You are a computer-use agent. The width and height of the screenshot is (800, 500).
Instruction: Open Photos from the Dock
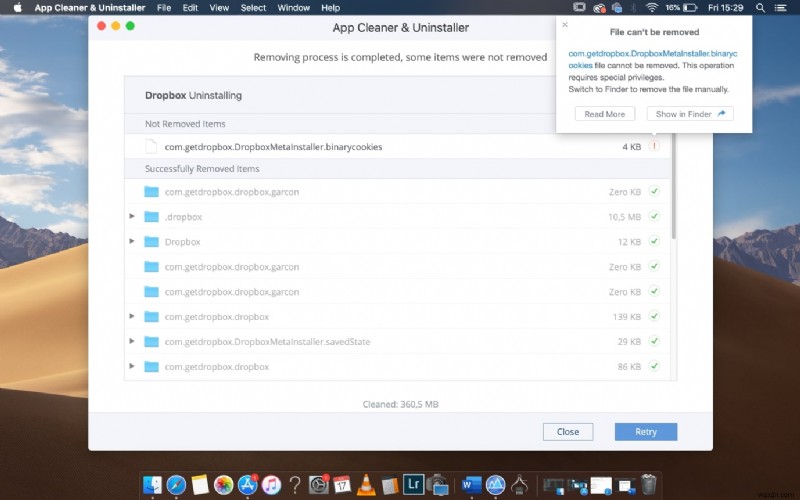pos(223,485)
